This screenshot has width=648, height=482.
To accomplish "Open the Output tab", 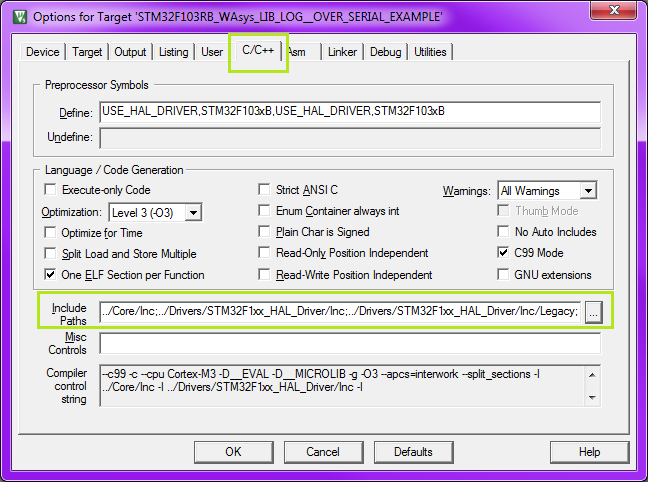I will pos(130,52).
